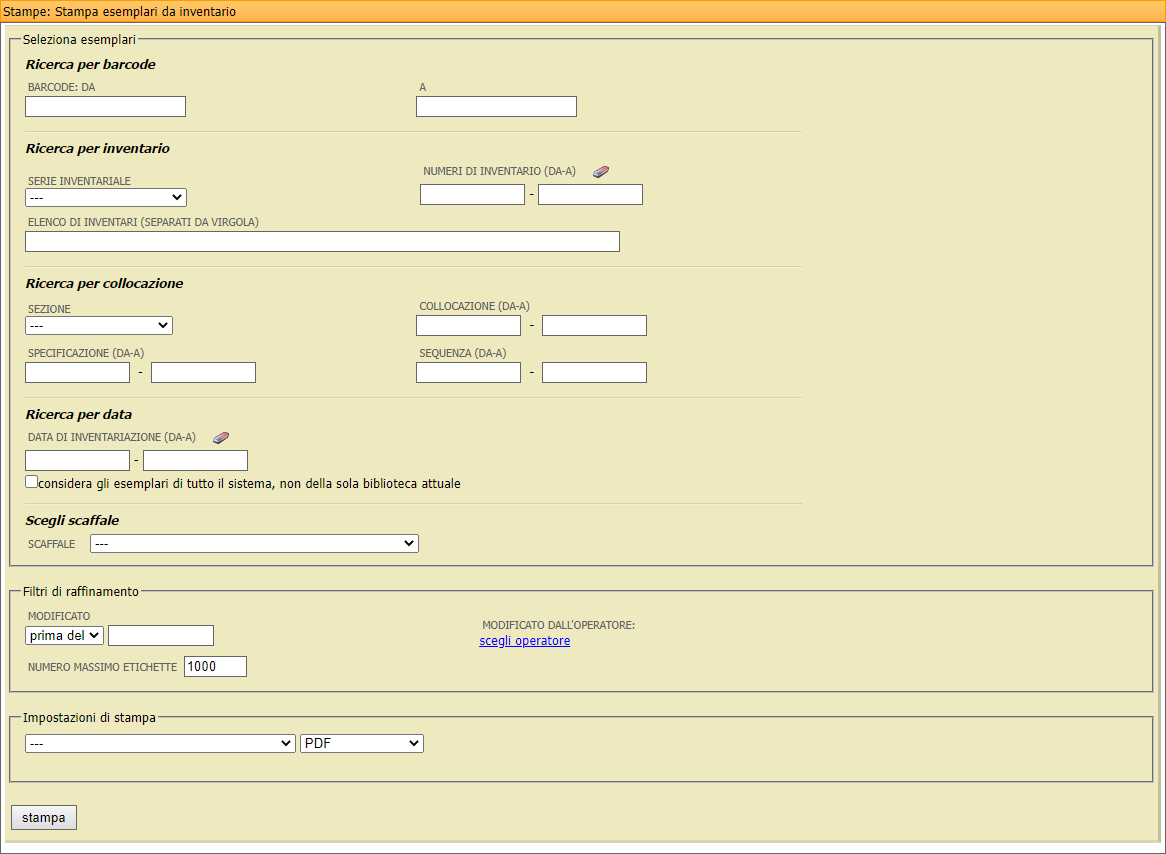
Task: Open the SERIE INVENTARIALE dropdown
Action: [105, 197]
